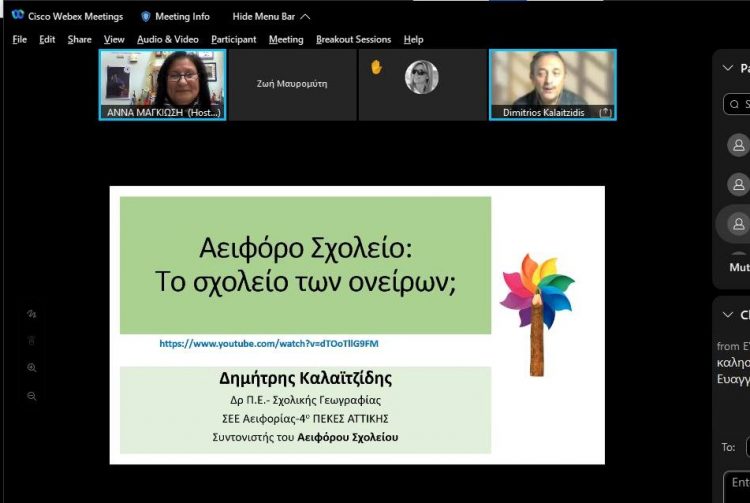Open the chat recipient To dropdown
The image size is (750, 503).
(748, 448)
